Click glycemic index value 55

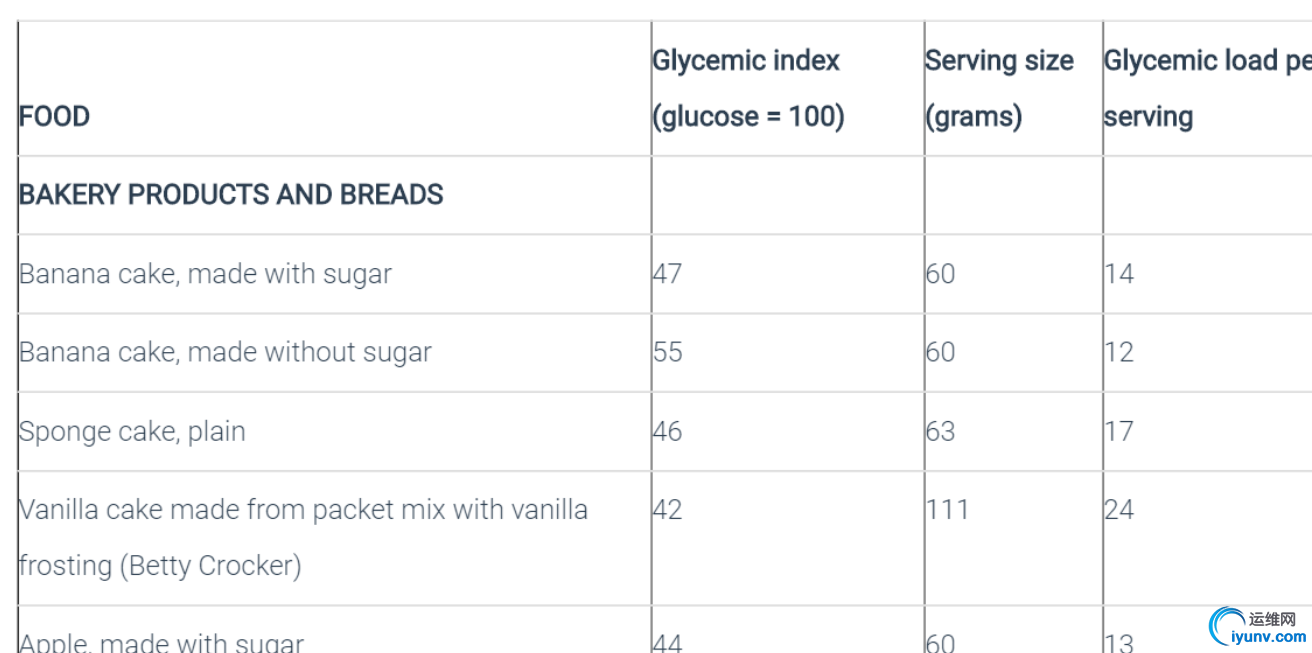click(x=668, y=352)
